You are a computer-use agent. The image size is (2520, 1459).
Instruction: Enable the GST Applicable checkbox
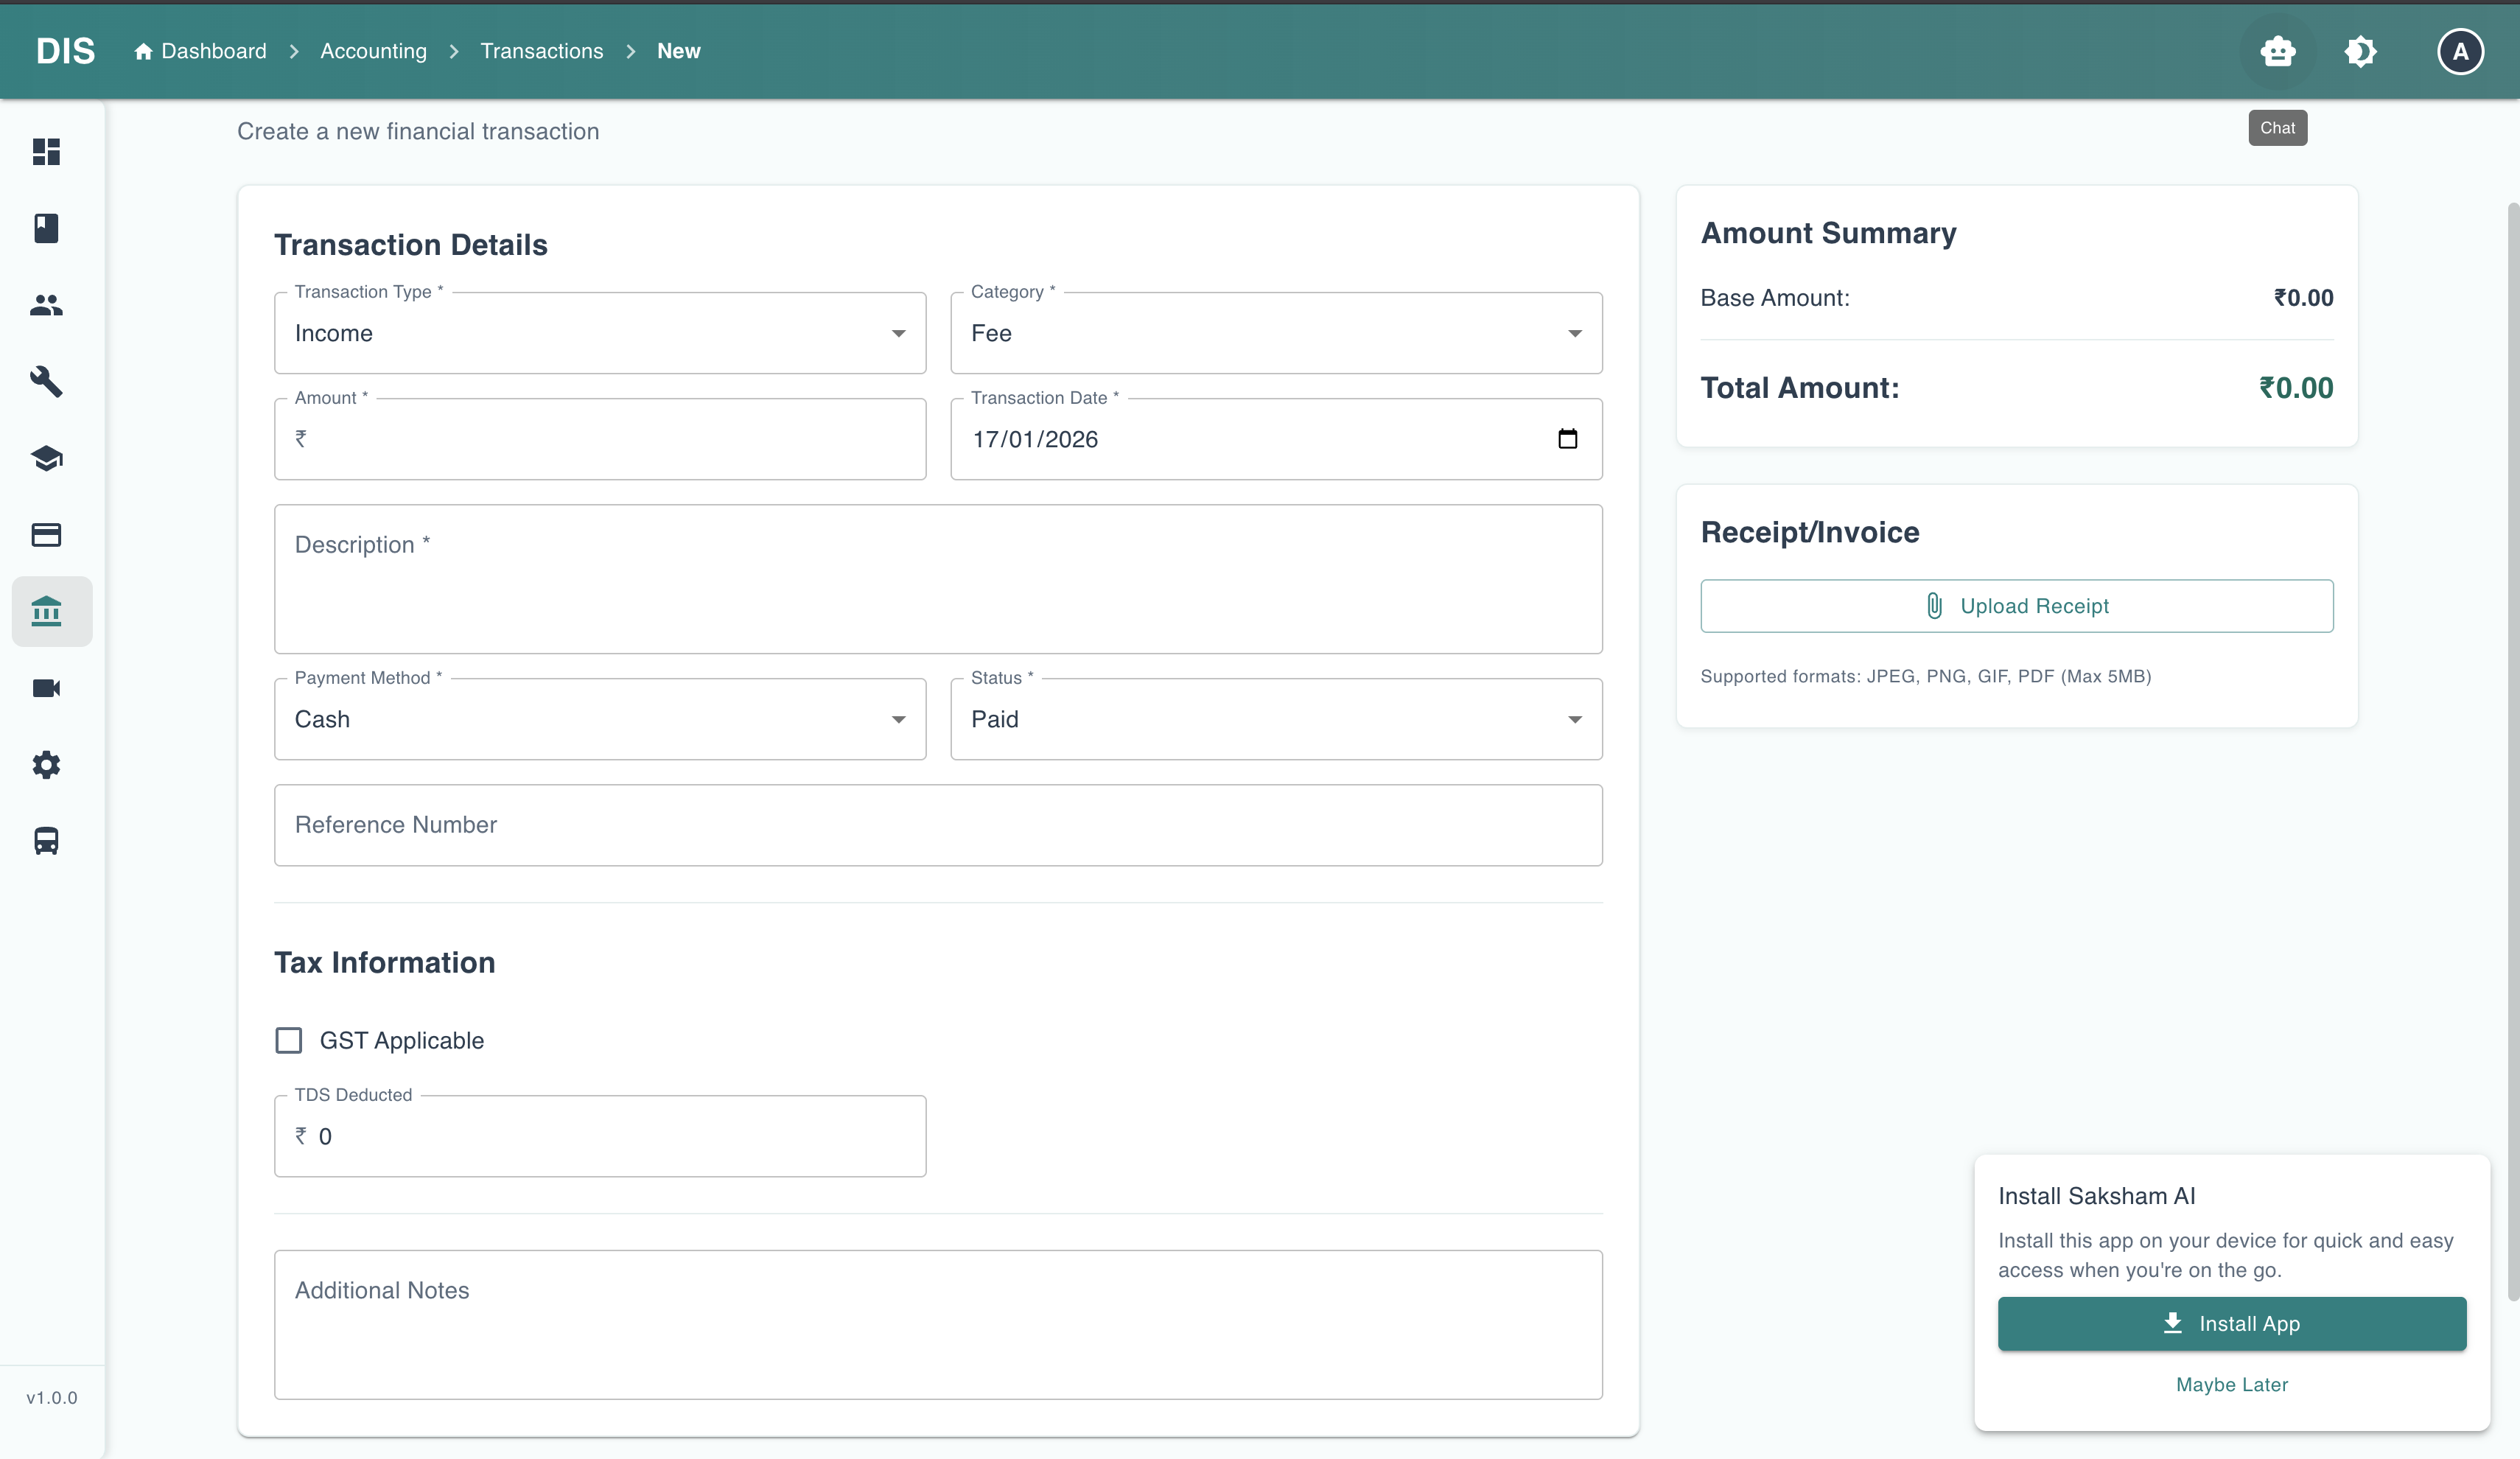tap(289, 1040)
